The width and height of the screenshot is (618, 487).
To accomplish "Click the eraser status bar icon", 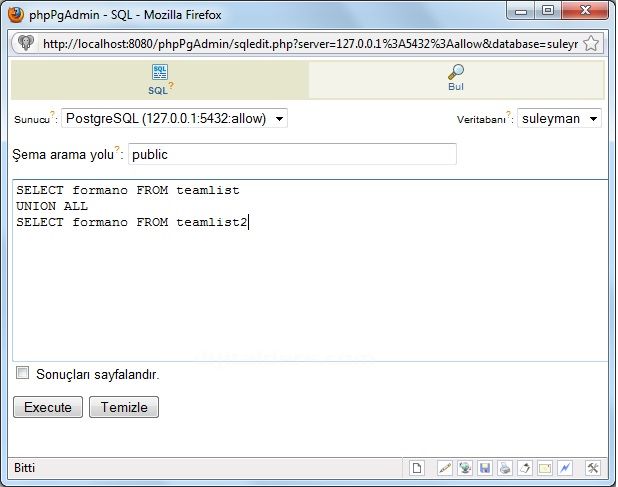I will (525, 468).
